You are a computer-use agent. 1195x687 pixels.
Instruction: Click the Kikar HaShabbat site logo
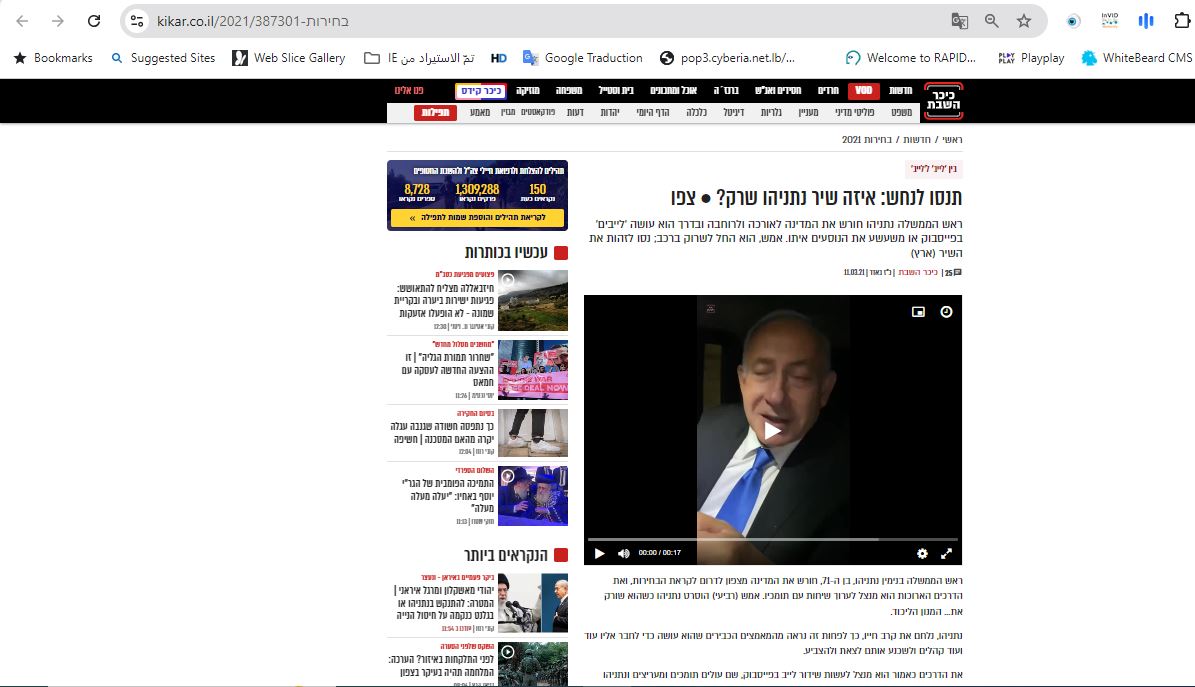click(943, 101)
